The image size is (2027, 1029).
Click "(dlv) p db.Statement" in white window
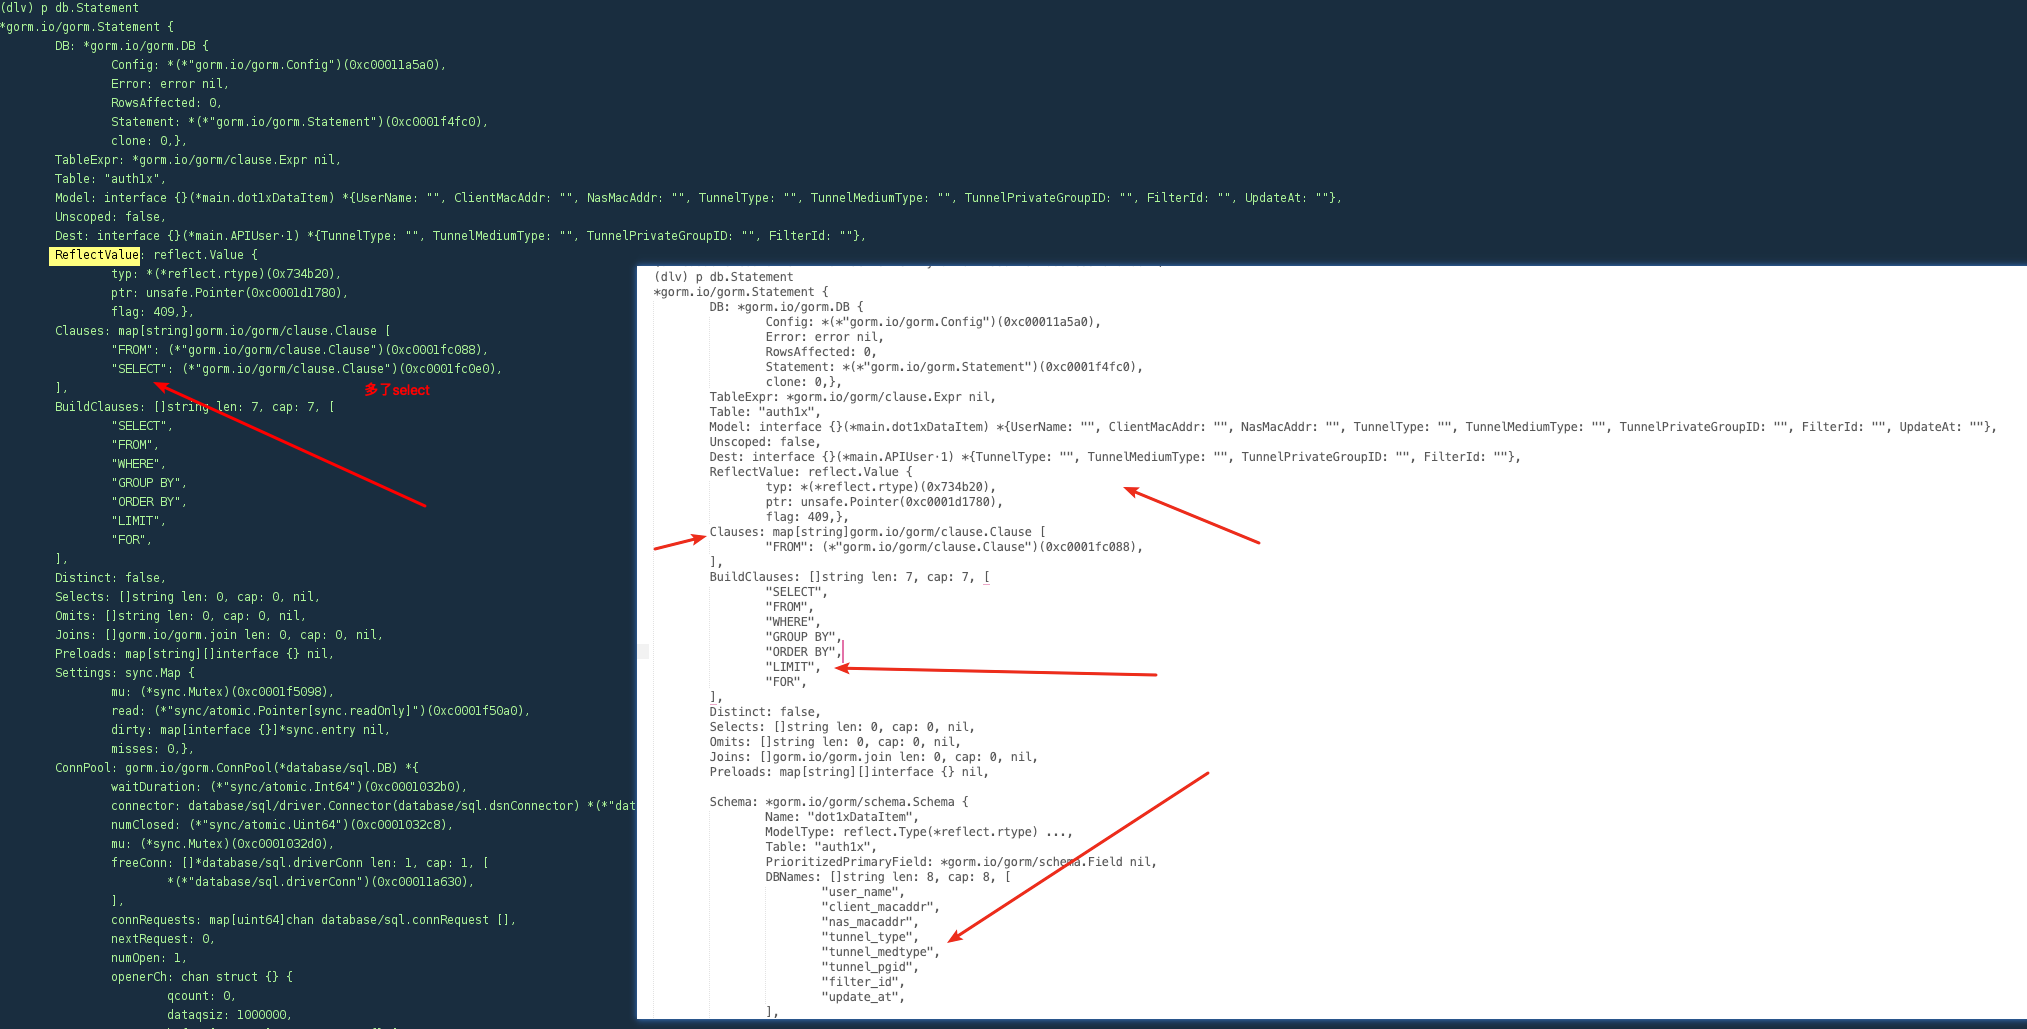(724, 277)
